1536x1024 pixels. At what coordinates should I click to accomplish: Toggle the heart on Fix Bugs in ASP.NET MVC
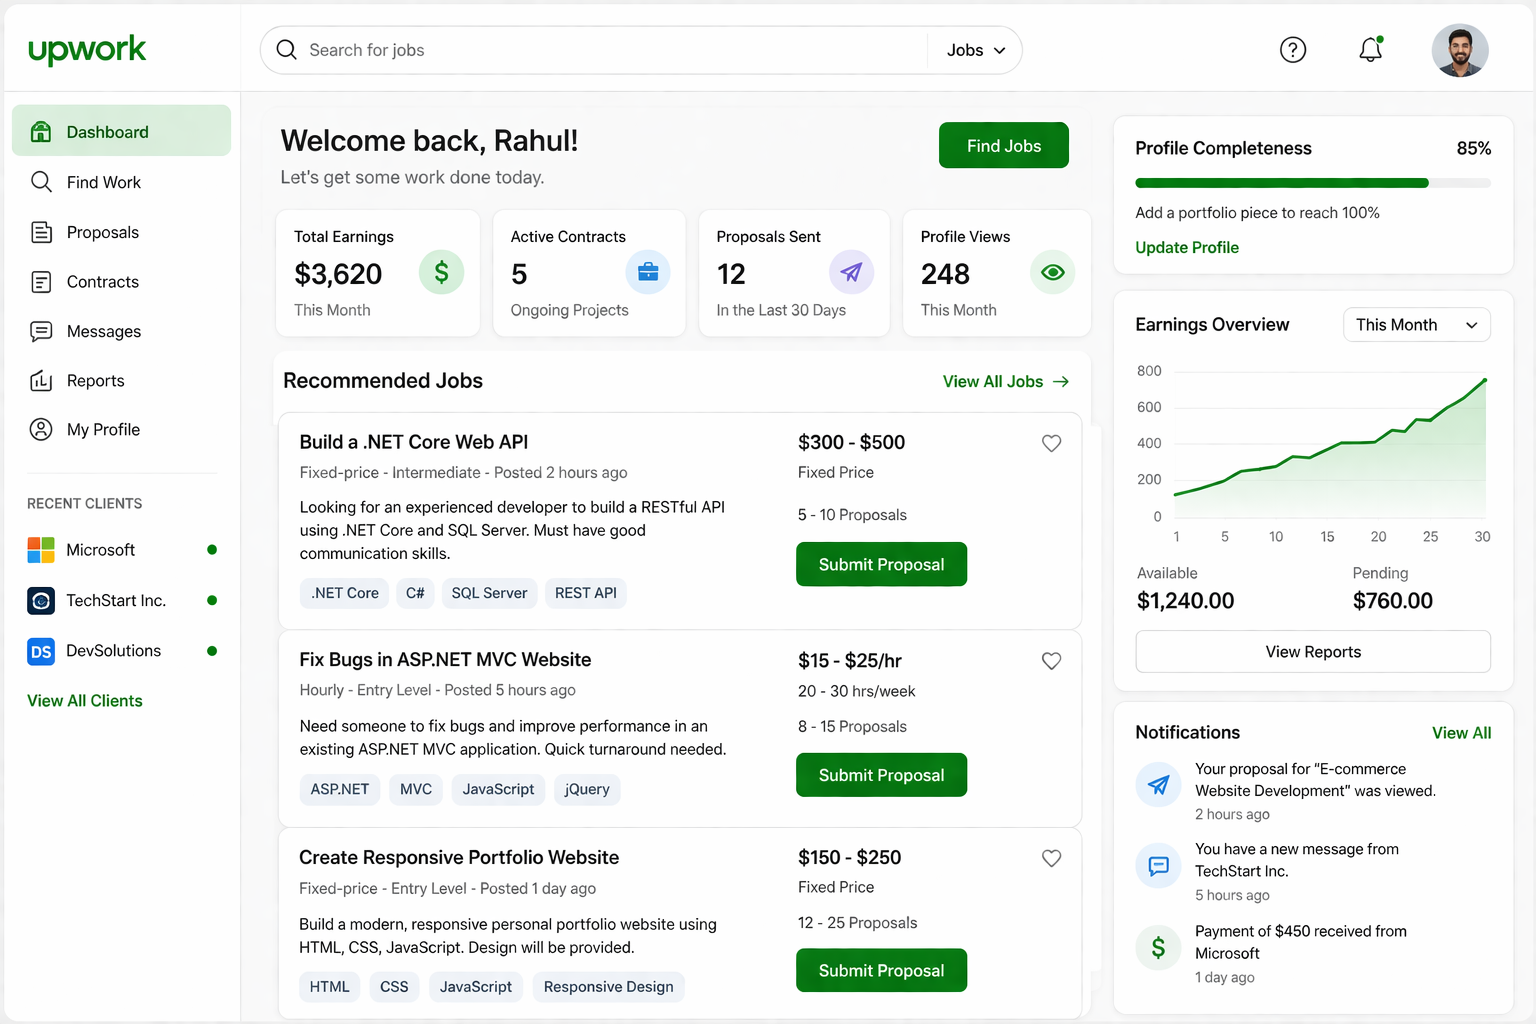(x=1051, y=660)
